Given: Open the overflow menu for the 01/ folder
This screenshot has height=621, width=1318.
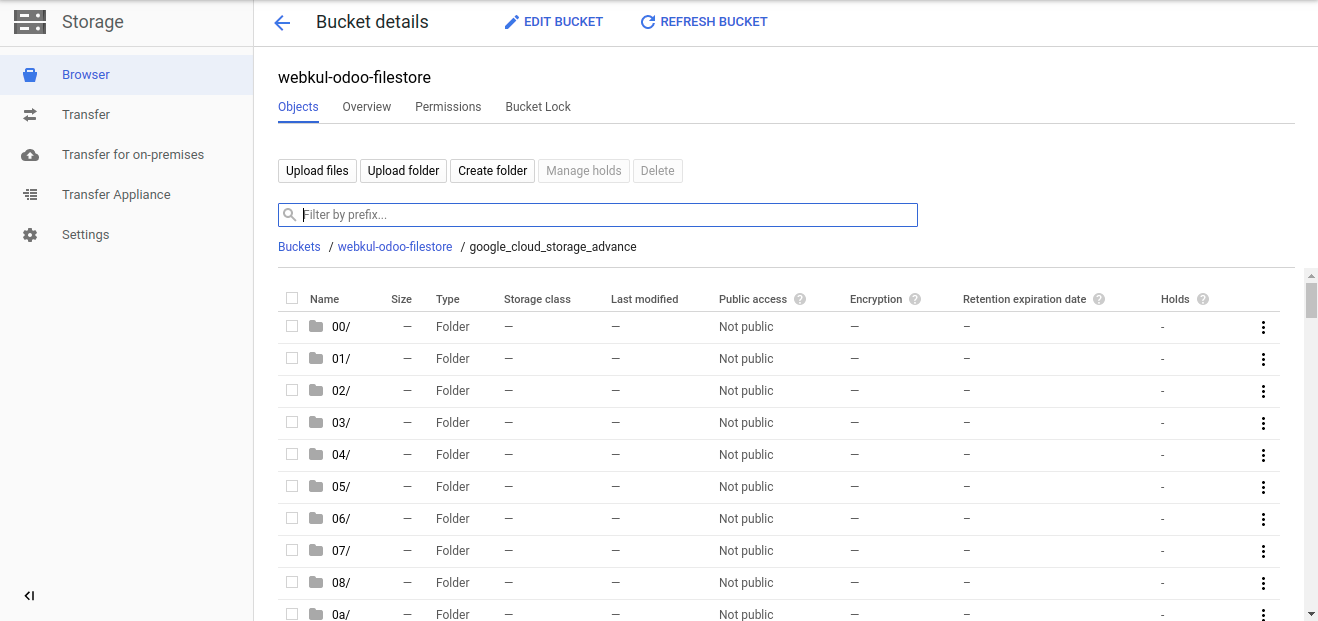Looking at the screenshot, I should click(x=1263, y=359).
